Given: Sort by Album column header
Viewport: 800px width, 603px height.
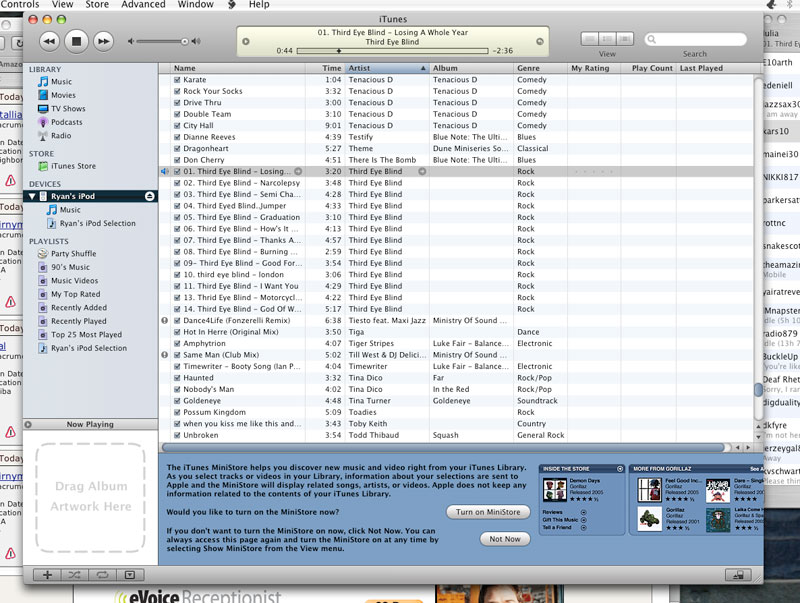Looking at the screenshot, I should [471, 68].
